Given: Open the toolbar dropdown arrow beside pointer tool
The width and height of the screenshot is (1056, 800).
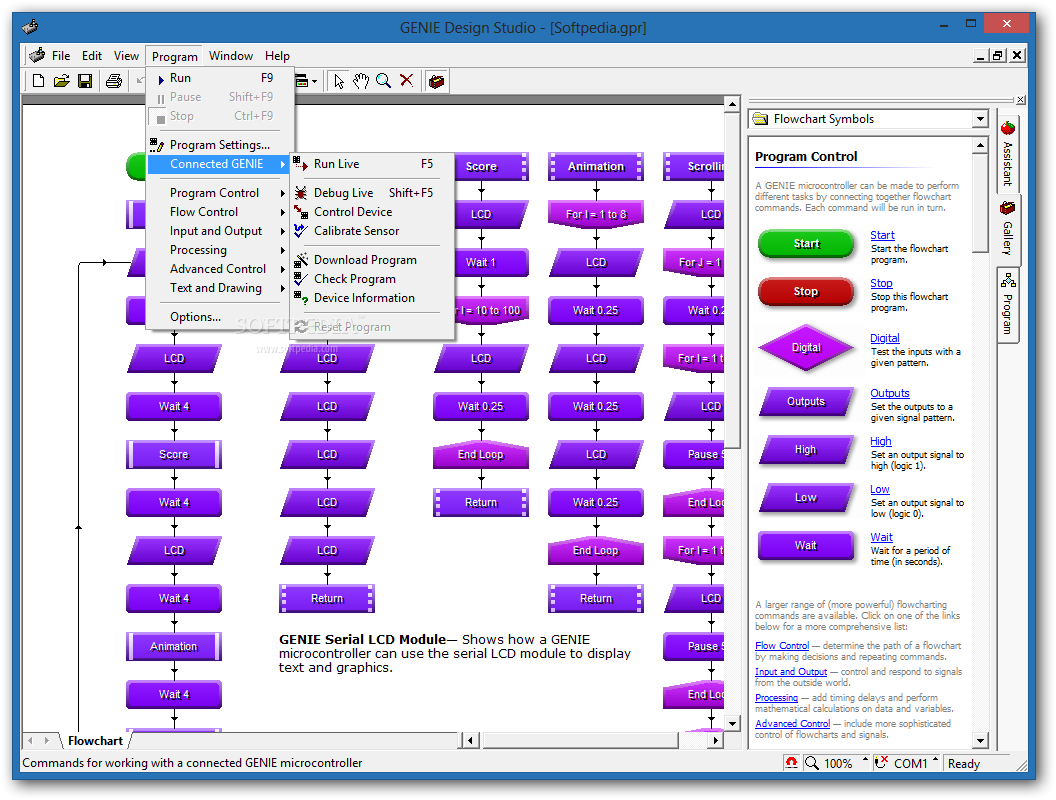Looking at the screenshot, I should tap(315, 81).
